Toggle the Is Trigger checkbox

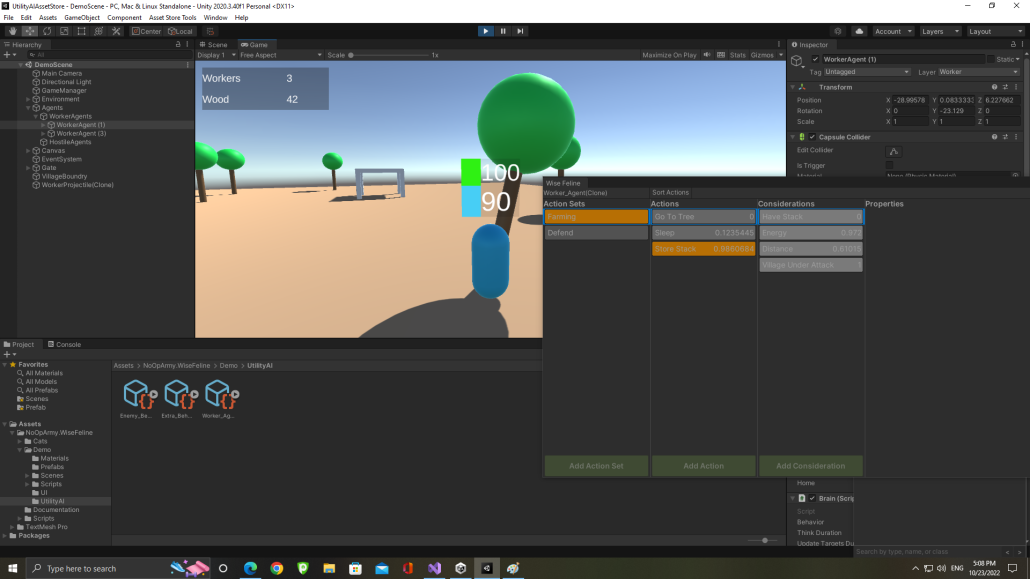[x=889, y=166]
